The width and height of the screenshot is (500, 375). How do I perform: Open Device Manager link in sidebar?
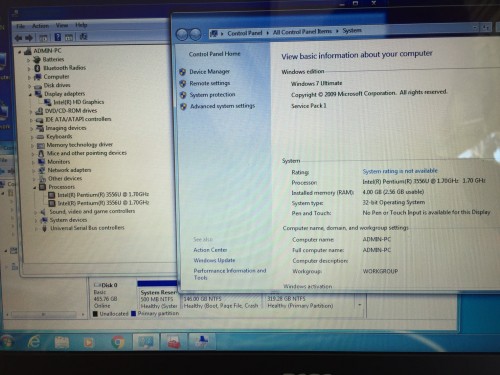[209, 72]
